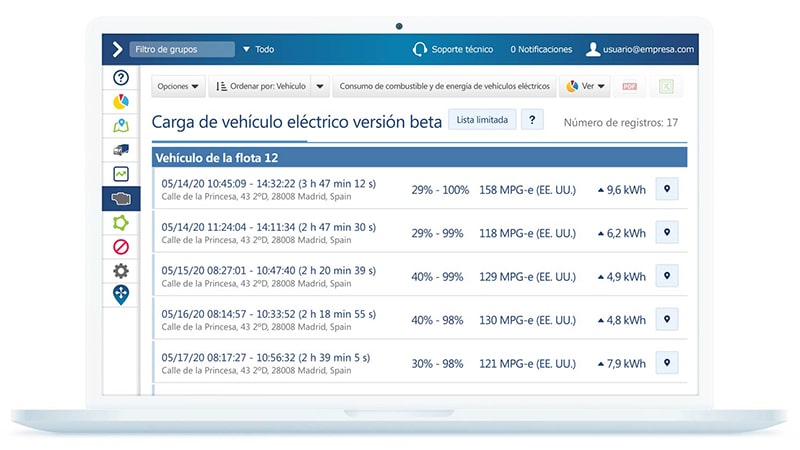This screenshot has width=800, height=450.
Task: Select the truck vehicles sidebar icon
Action: [x=121, y=150]
